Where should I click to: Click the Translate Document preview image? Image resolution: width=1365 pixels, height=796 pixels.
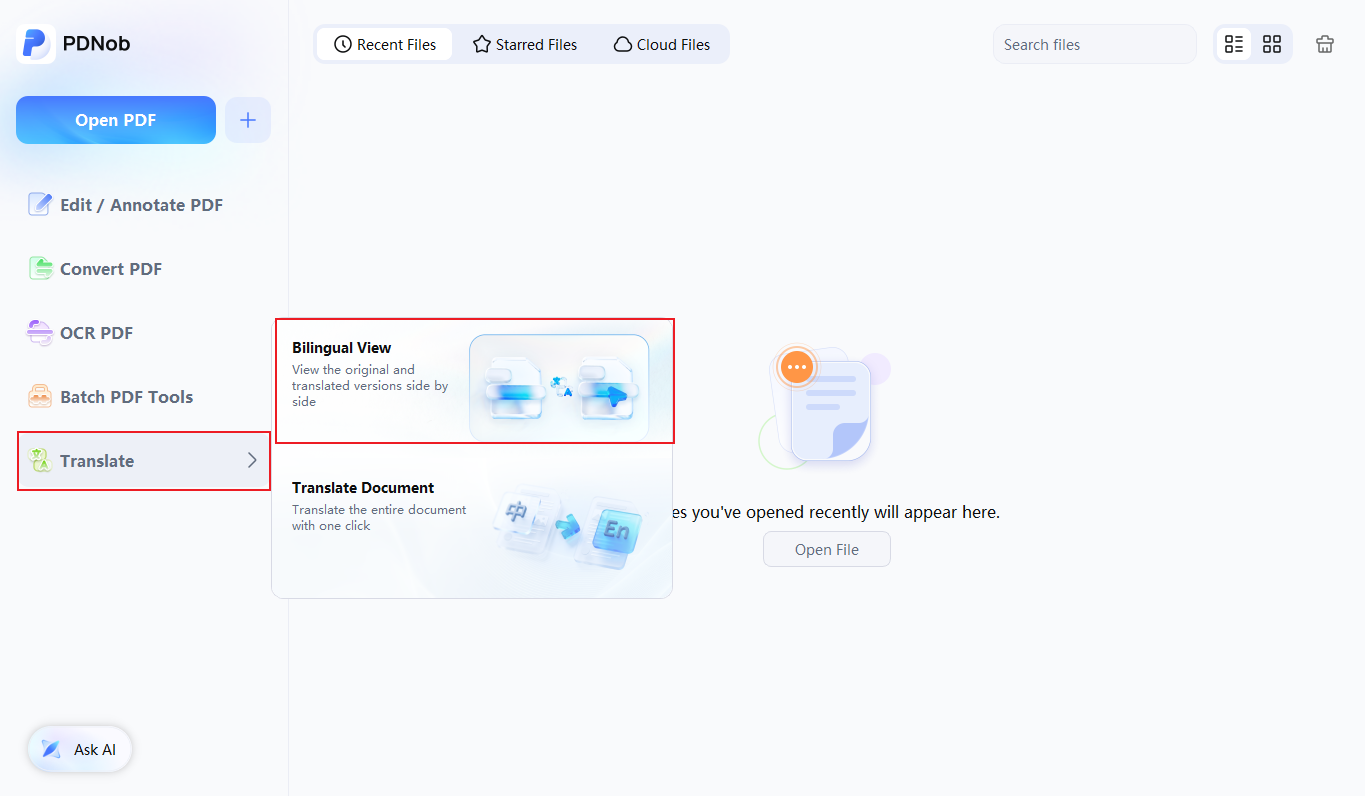[x=568, y=528]
